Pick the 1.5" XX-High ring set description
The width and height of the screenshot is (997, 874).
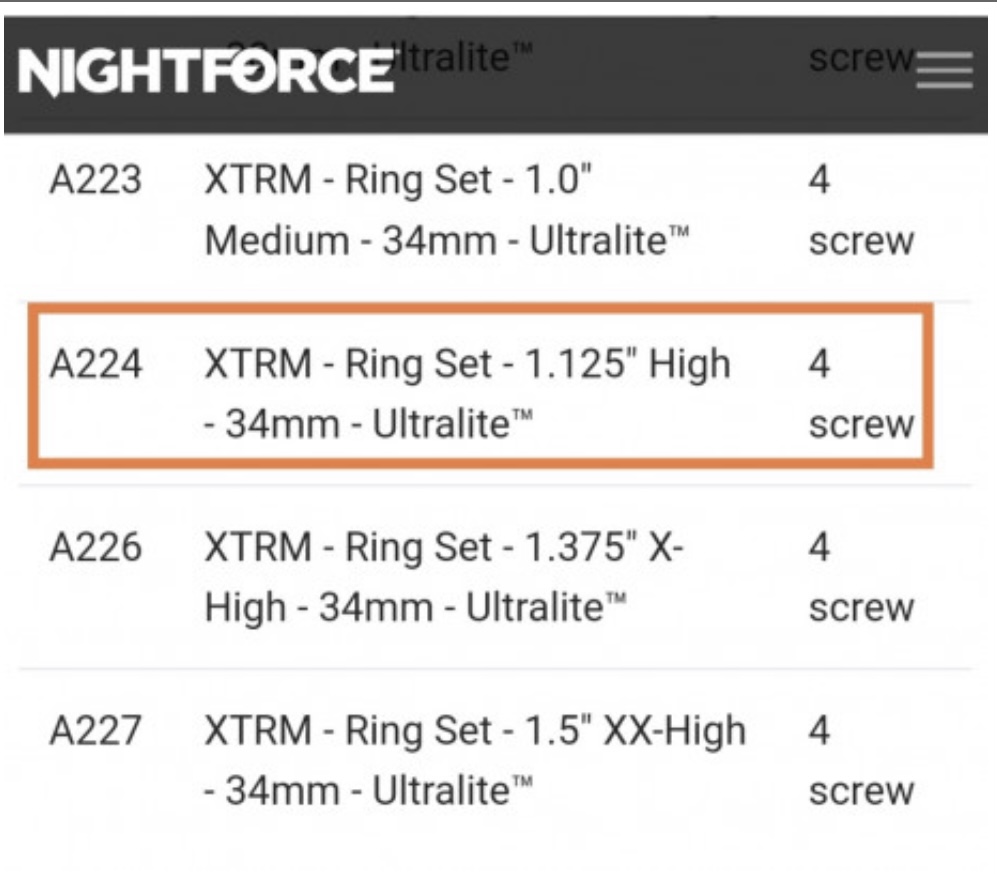coord(475,762)
